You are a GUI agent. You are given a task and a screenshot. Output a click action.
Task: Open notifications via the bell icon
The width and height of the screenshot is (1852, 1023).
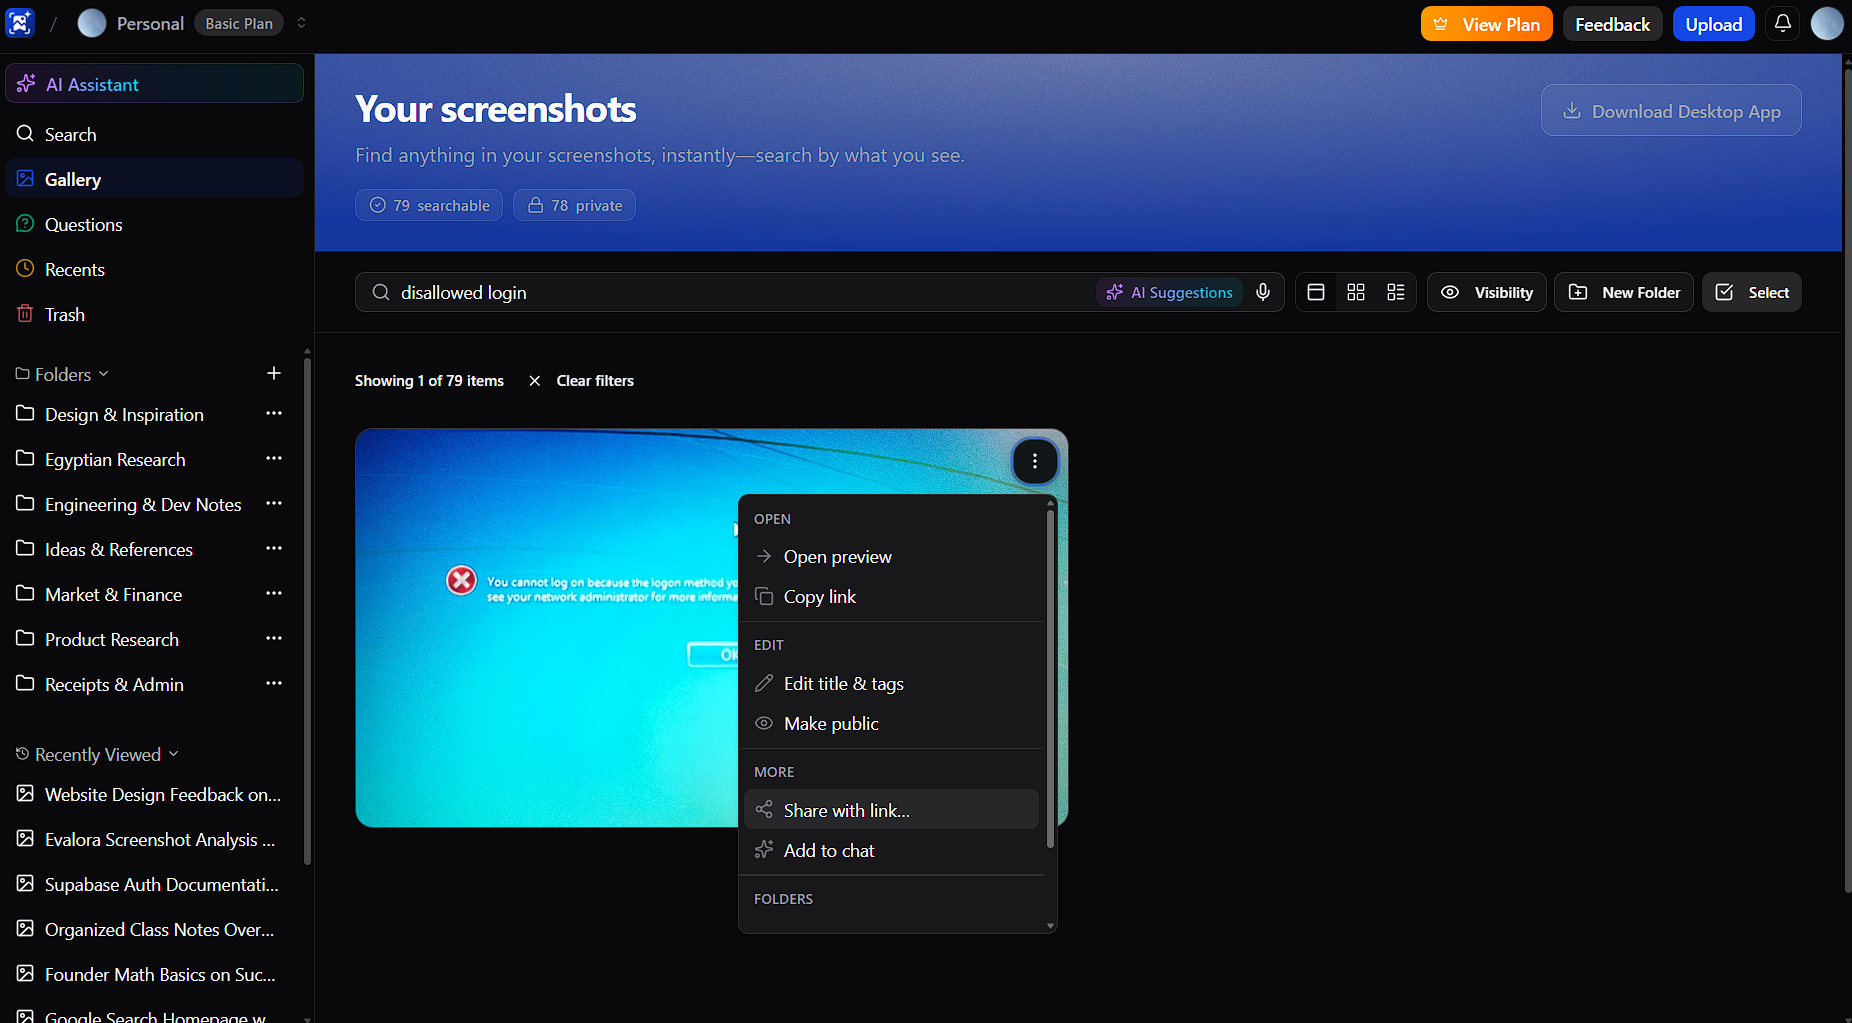coord(1781,23)
